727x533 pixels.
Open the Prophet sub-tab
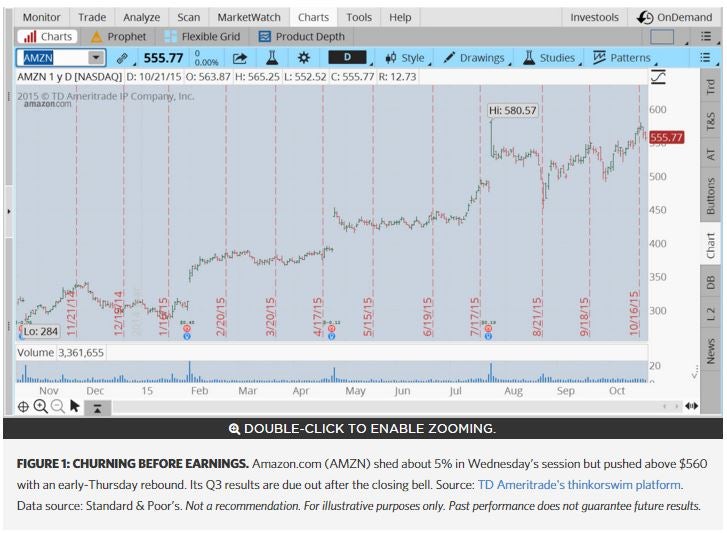[119, 37]
